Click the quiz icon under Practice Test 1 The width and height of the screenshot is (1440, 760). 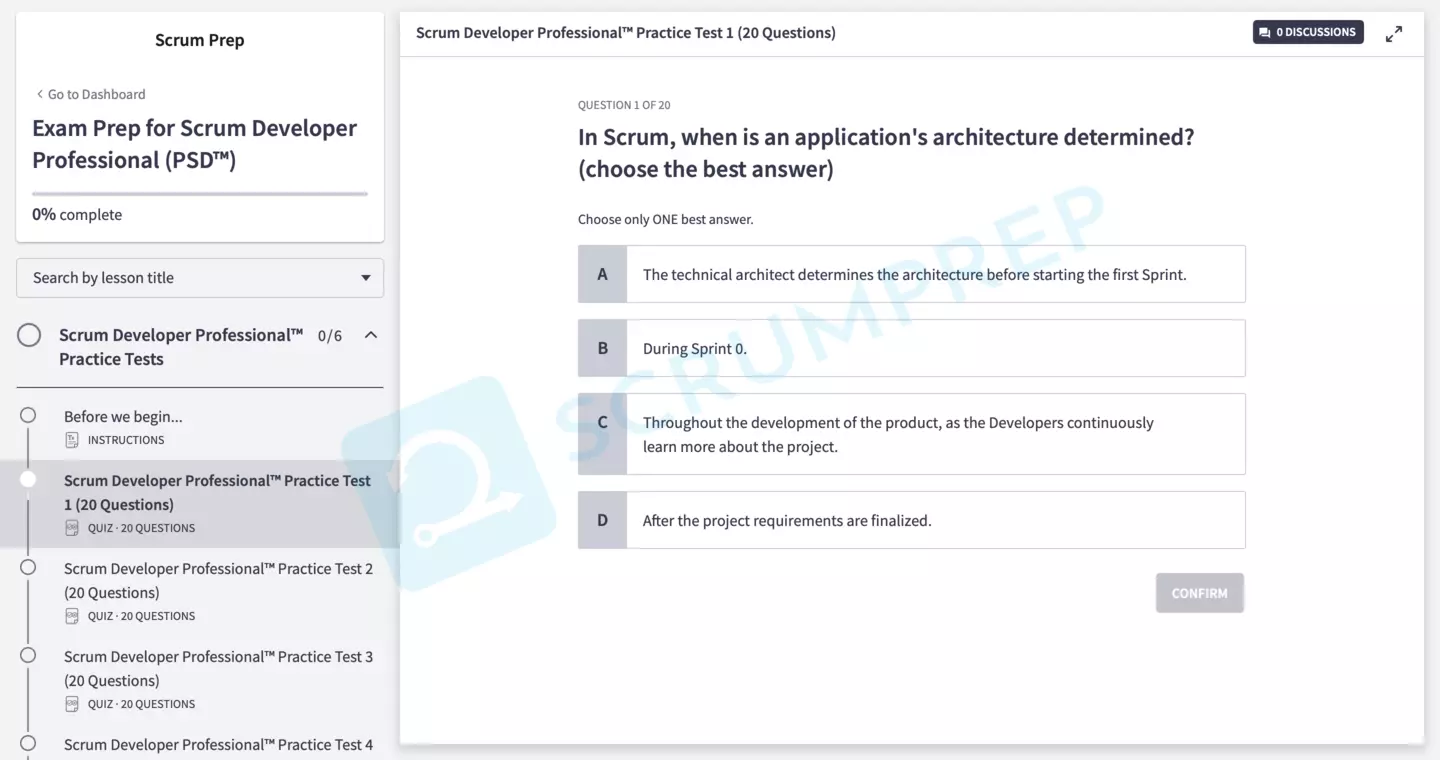click(72, 528)
